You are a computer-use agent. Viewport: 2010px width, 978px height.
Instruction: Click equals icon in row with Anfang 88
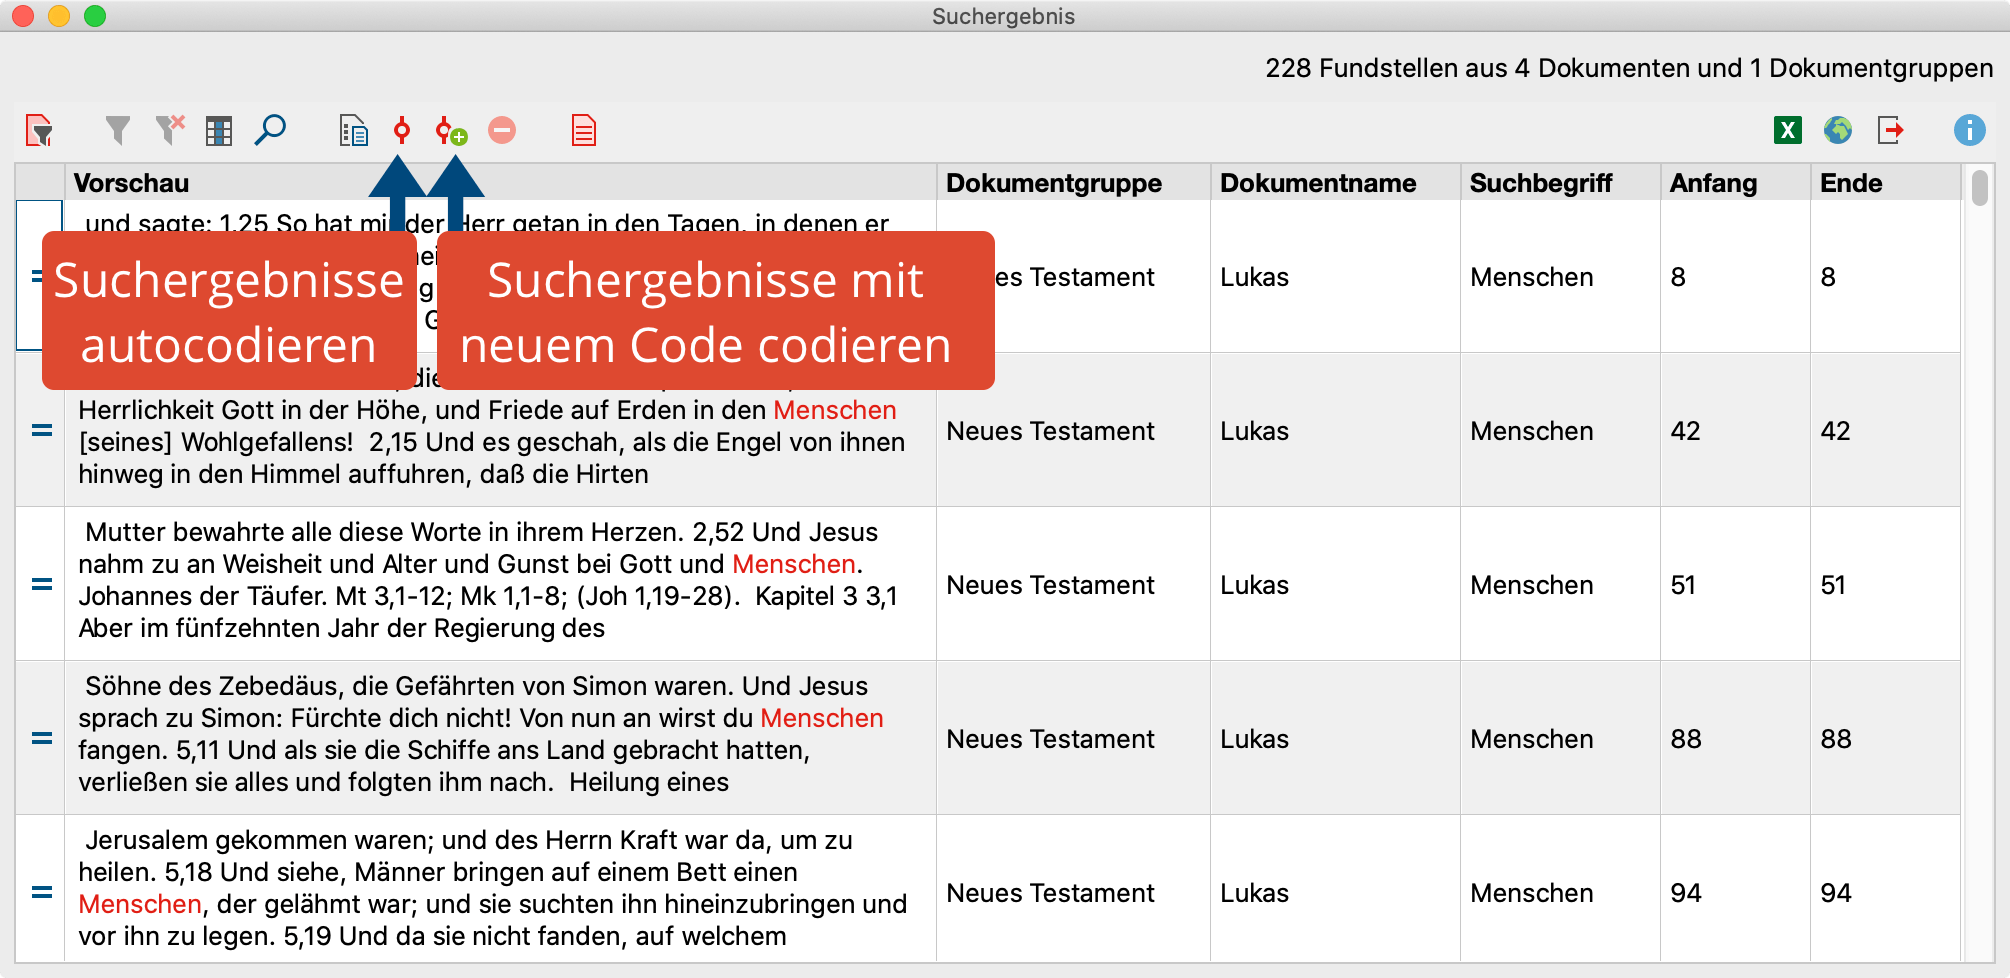(42, 738)
